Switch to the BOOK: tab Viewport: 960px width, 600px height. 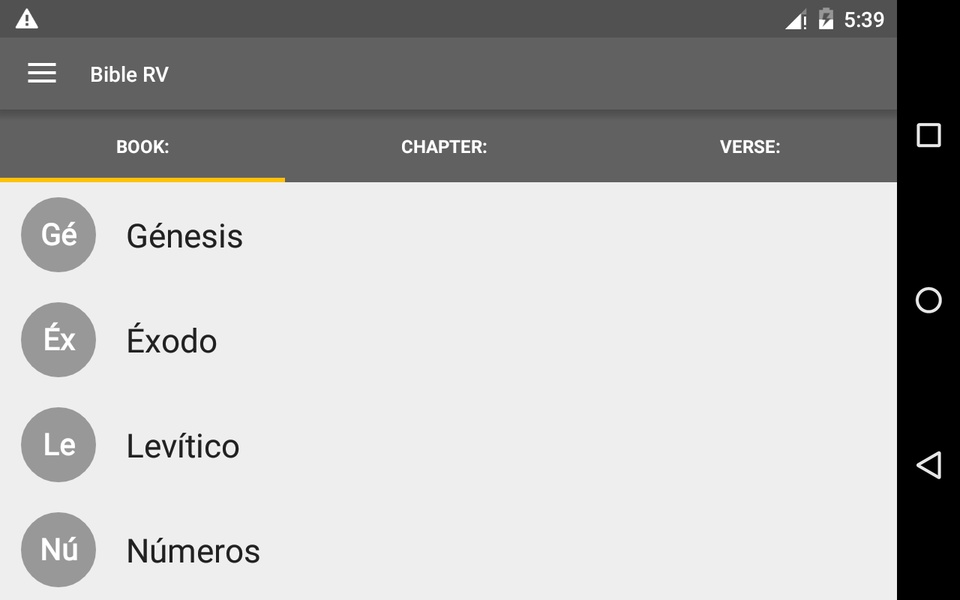pos(143,146)
